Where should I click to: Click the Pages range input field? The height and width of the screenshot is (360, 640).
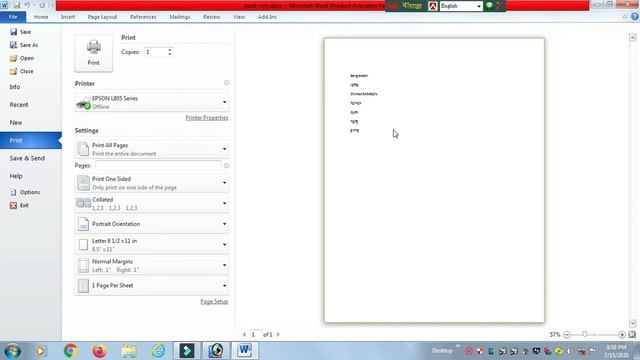158,165
